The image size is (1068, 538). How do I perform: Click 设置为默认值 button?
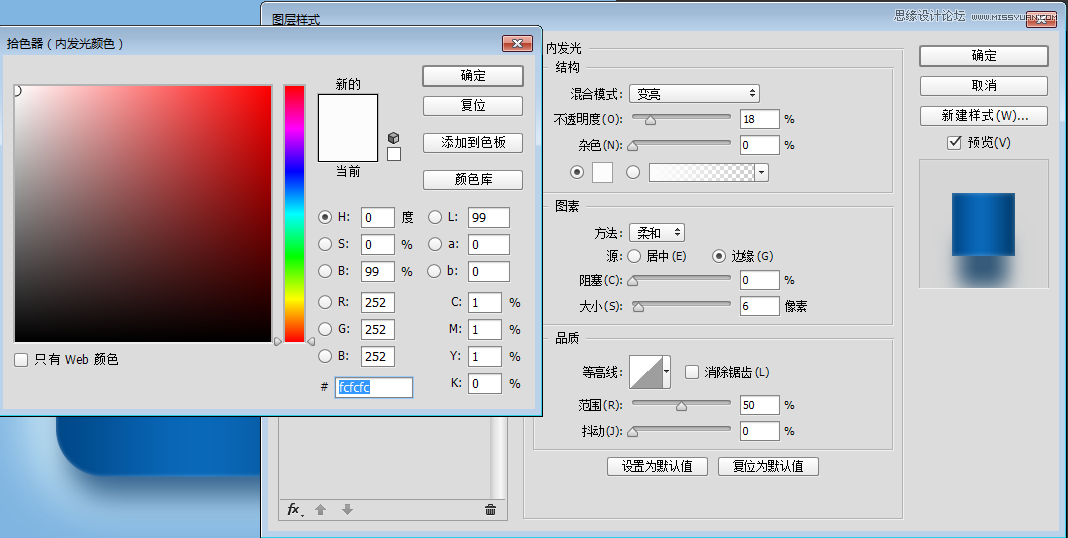tap(657, 466)
